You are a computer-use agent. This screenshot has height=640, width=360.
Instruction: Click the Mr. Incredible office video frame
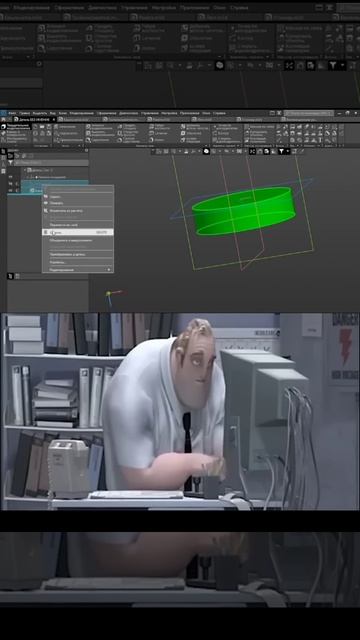180,411
